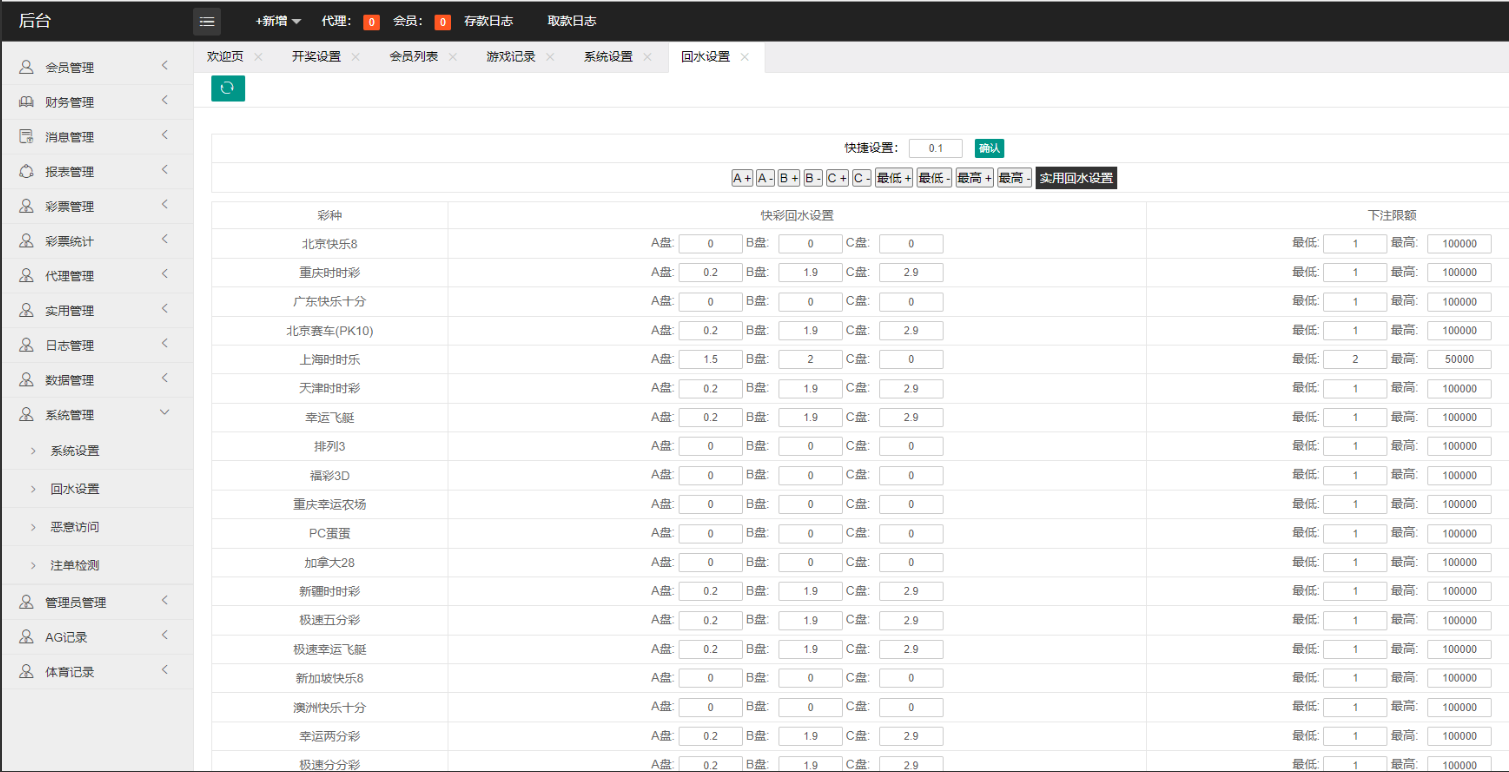Click the 财务管理 sidebar icon
Viewport: 1509px width, 772px height.
coord(26,102)
